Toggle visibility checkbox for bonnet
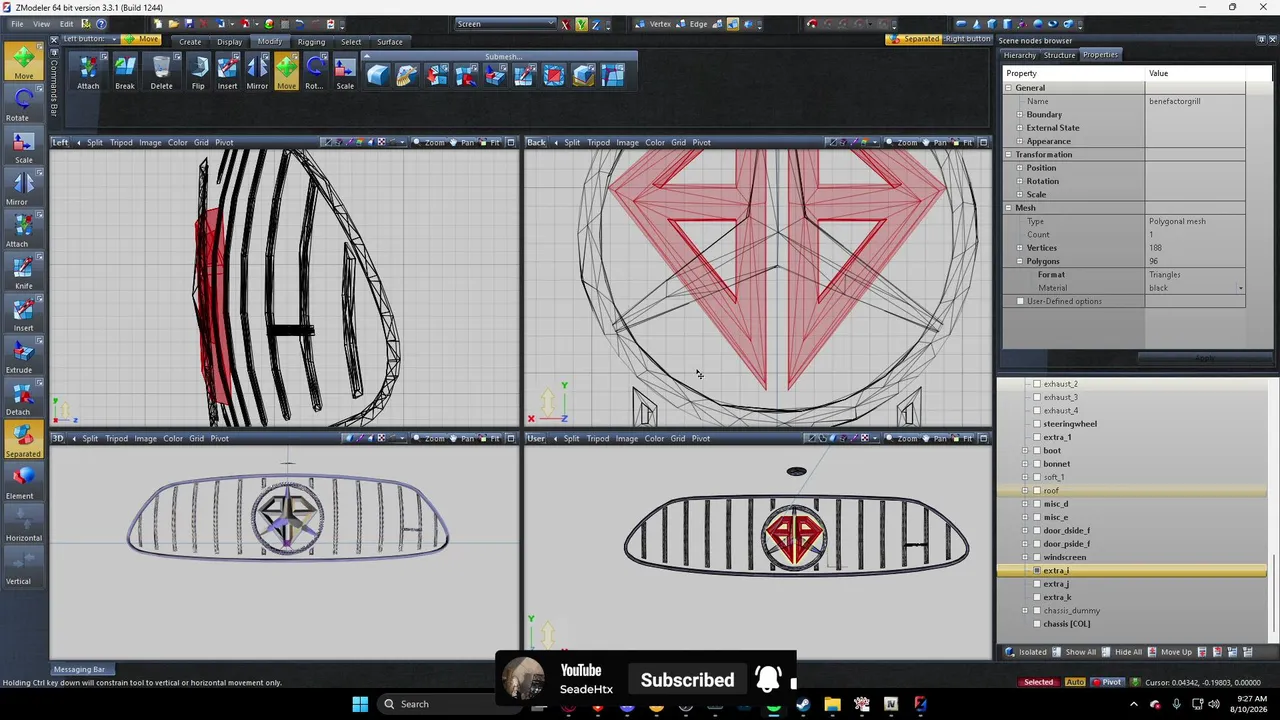Viewport: 1280px width, 720px height. click(1037, 464)
